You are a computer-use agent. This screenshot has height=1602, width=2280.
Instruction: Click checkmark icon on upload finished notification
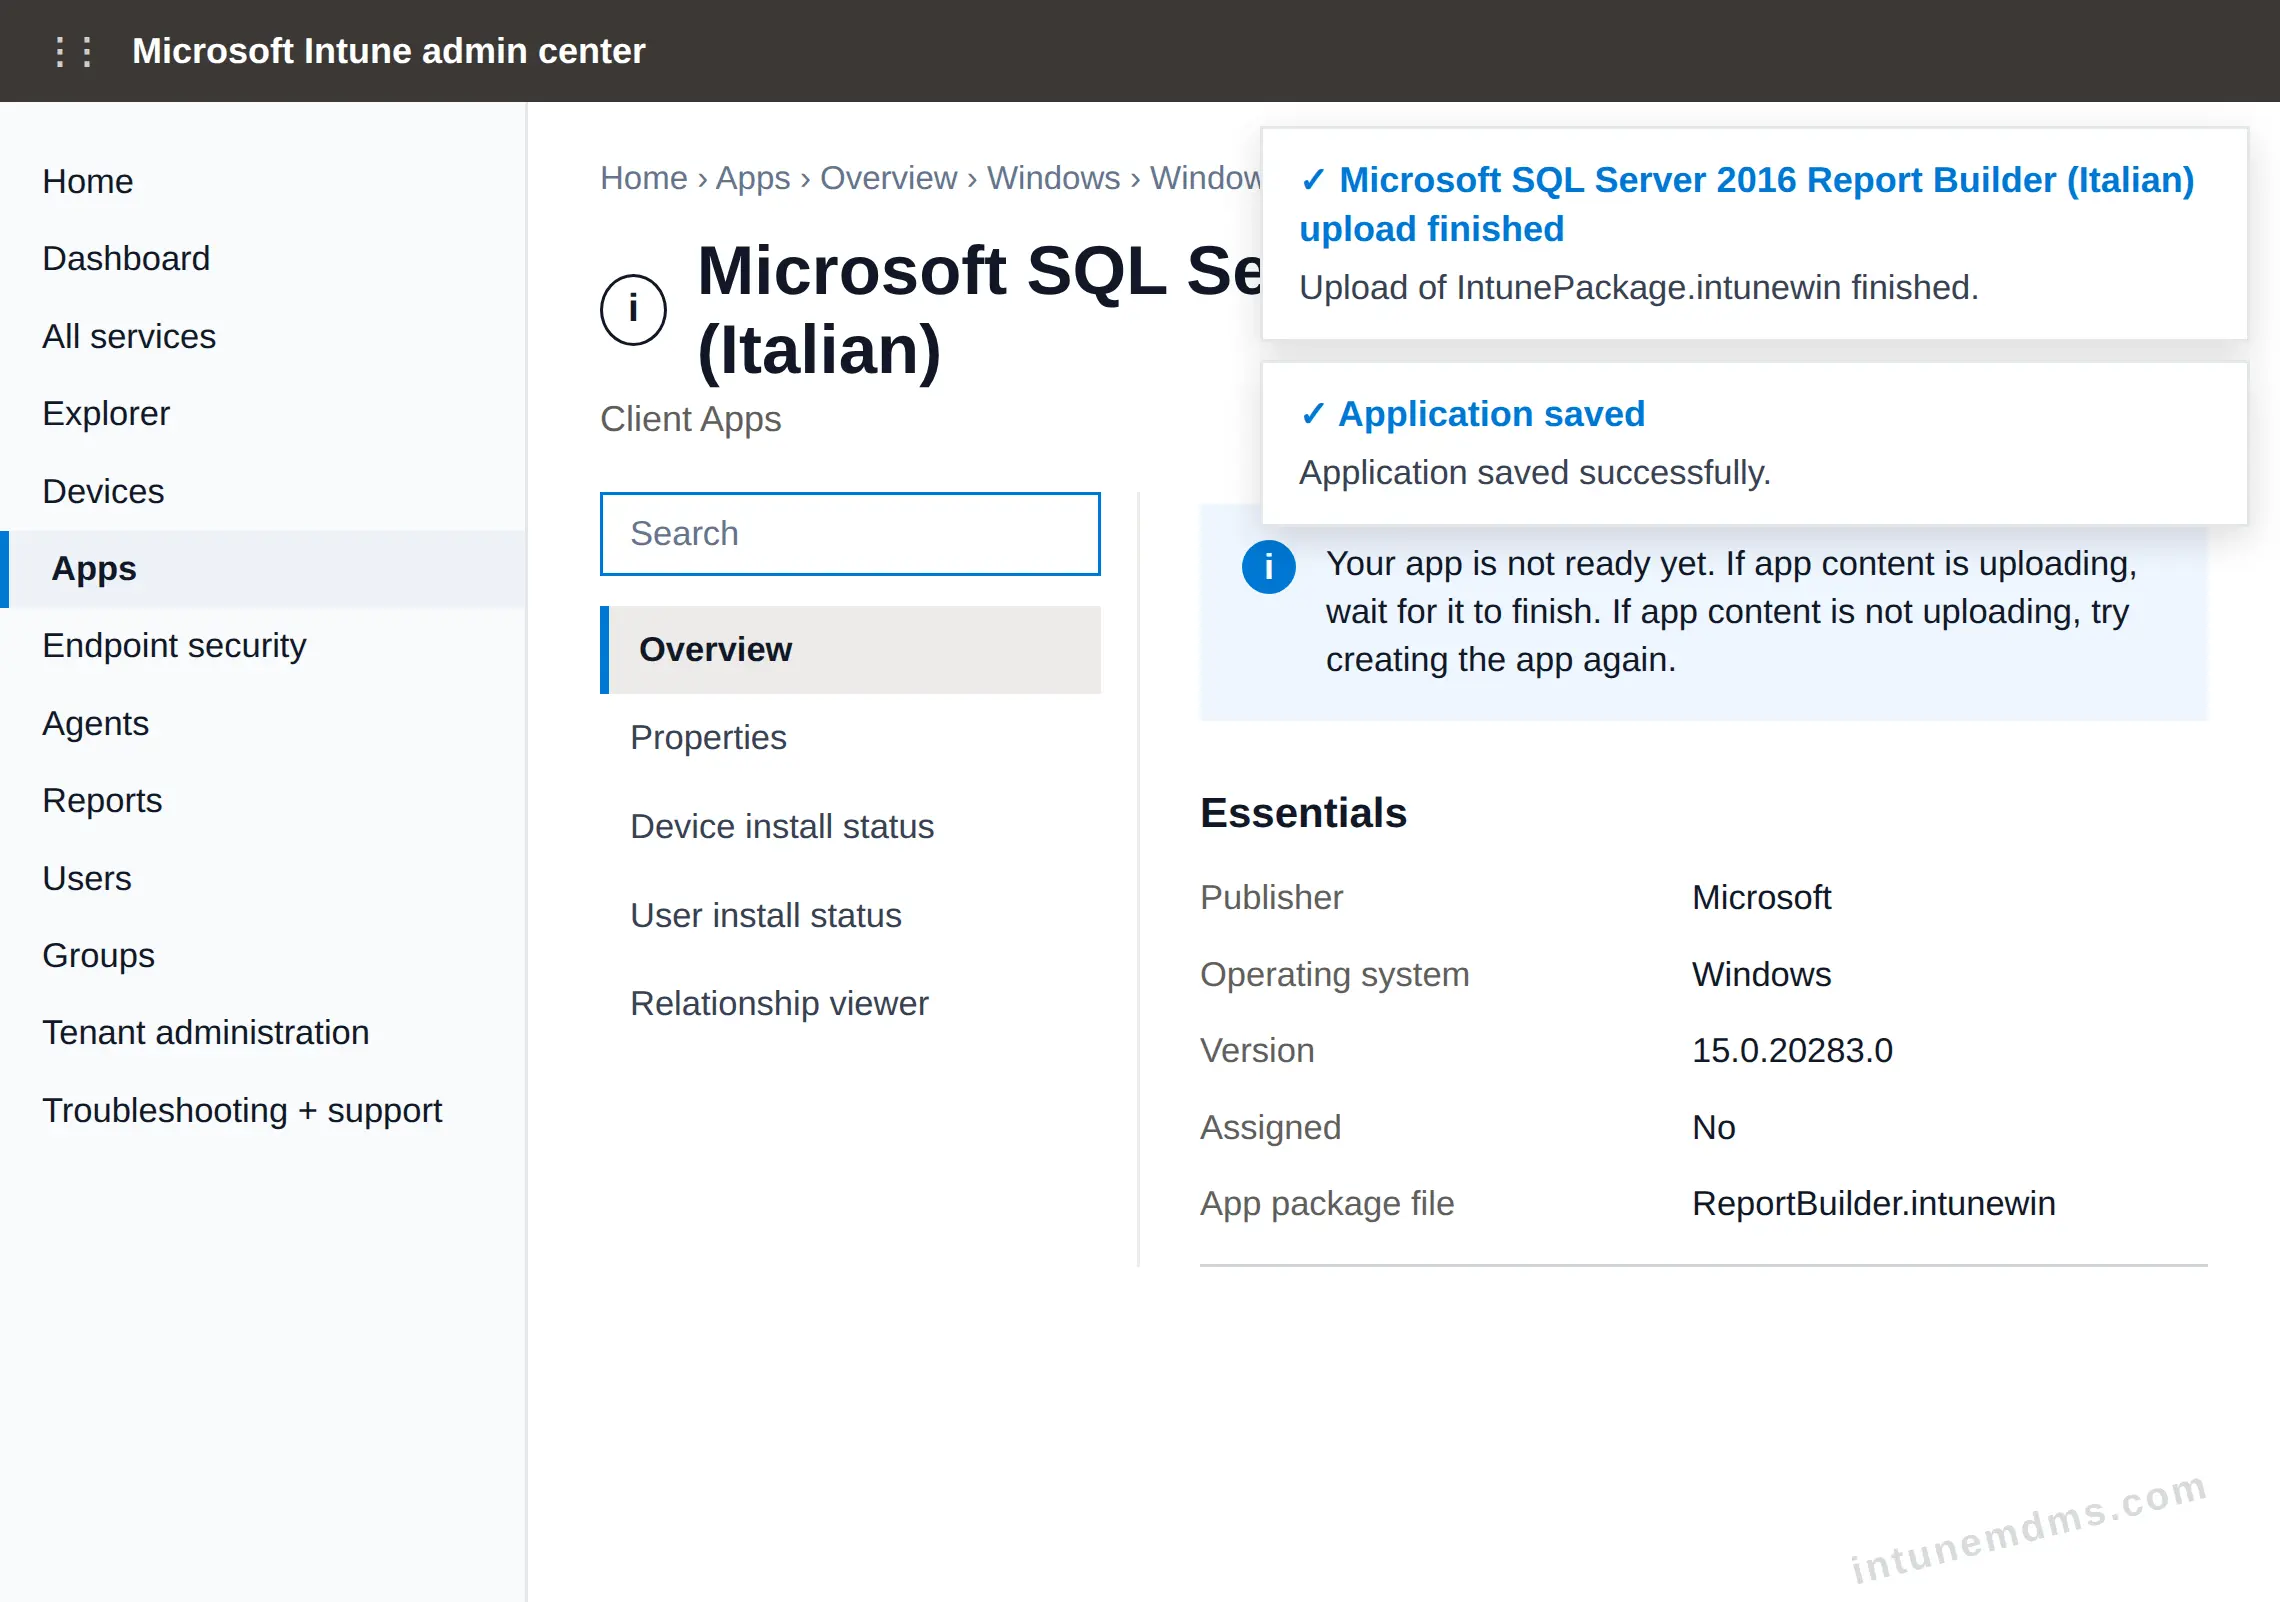[x=1313, y=180]
